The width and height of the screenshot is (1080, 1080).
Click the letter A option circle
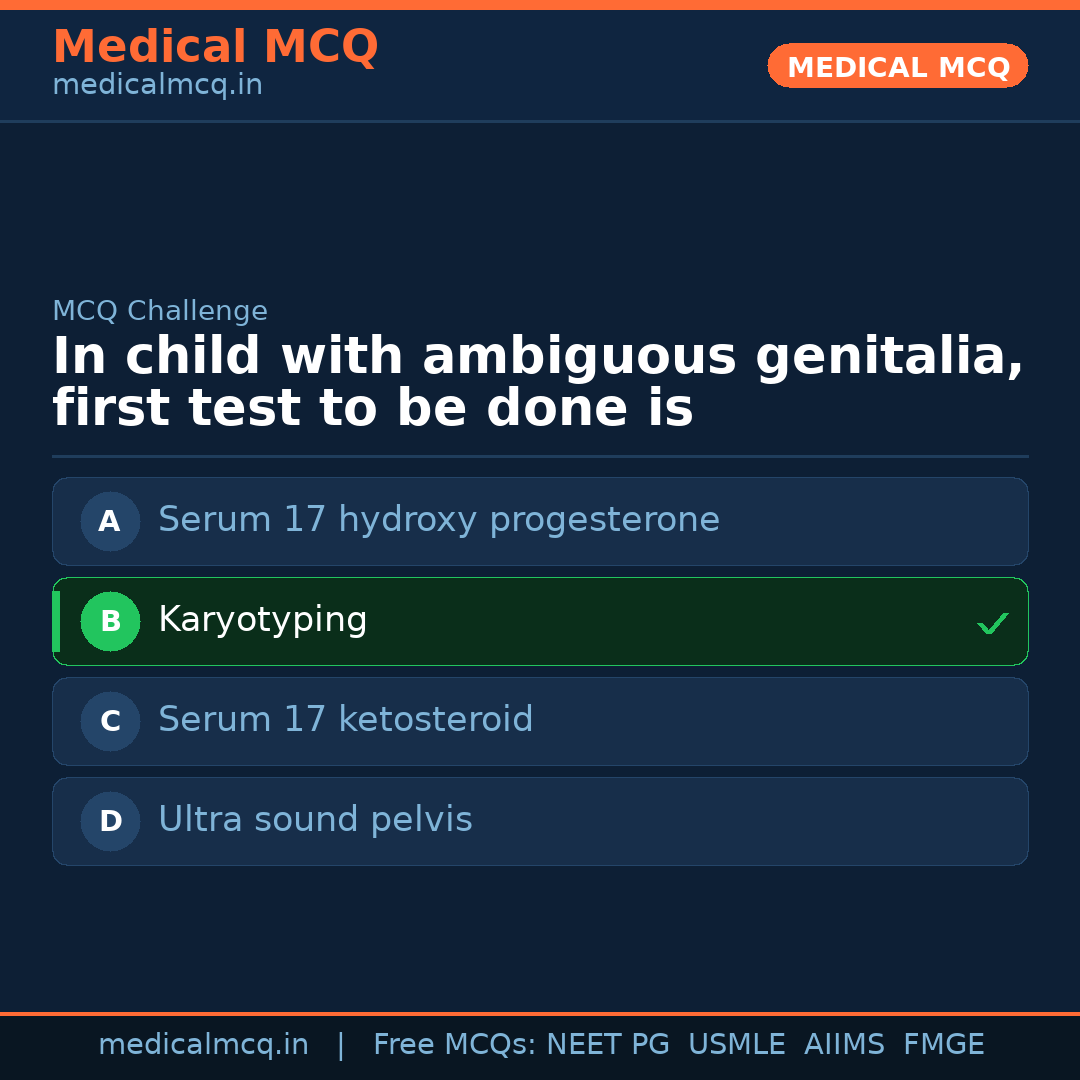tap(110, 521)
